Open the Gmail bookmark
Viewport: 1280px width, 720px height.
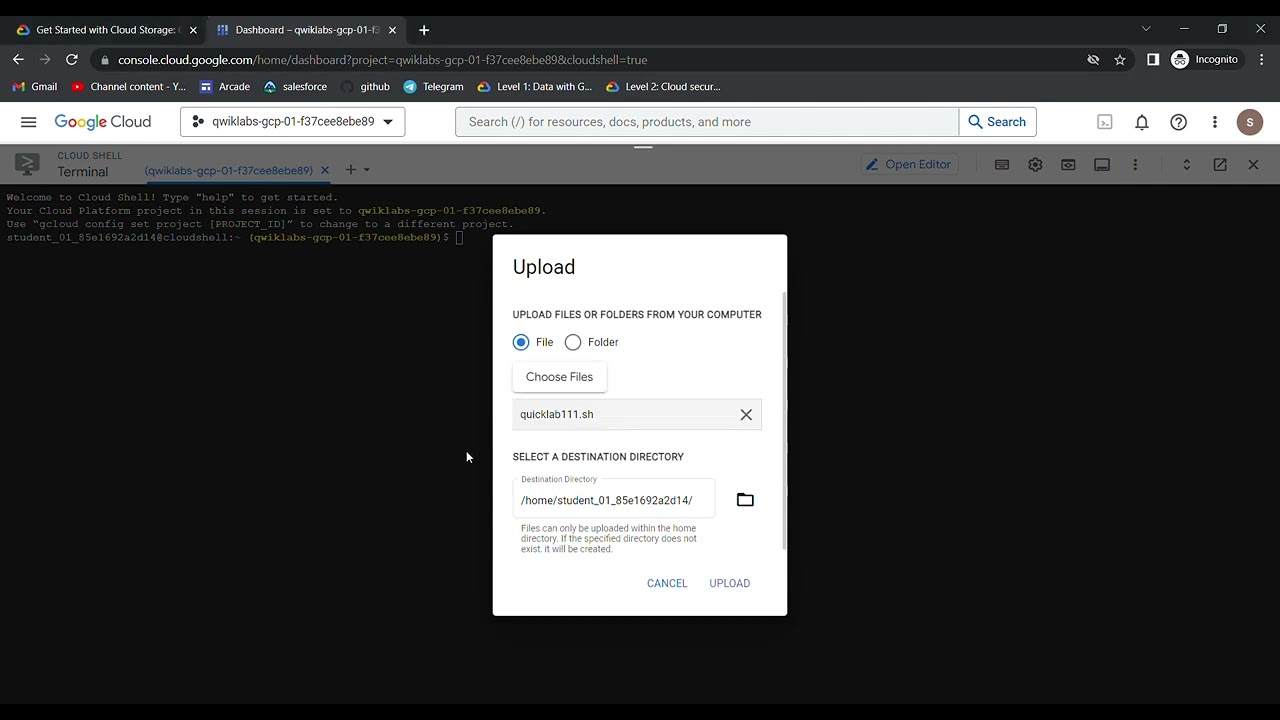tap(35, 87)
